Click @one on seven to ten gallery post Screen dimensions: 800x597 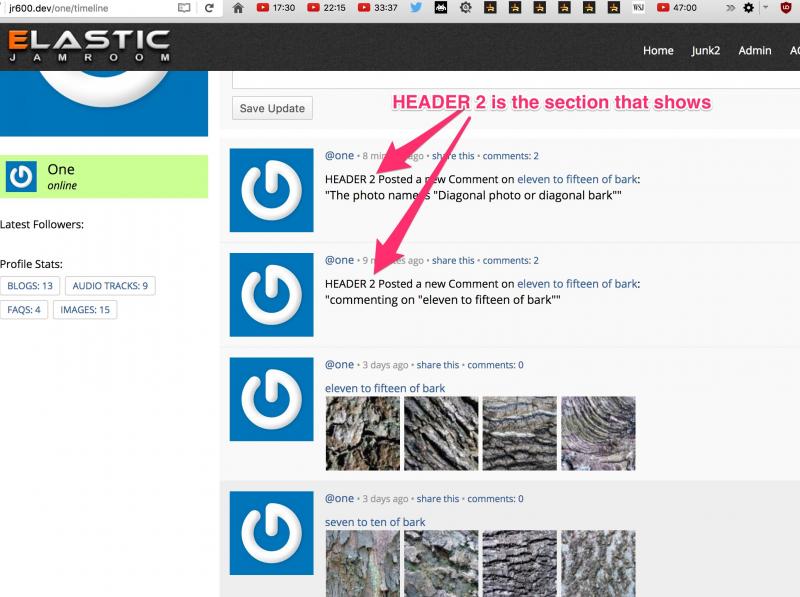(339, 499)
